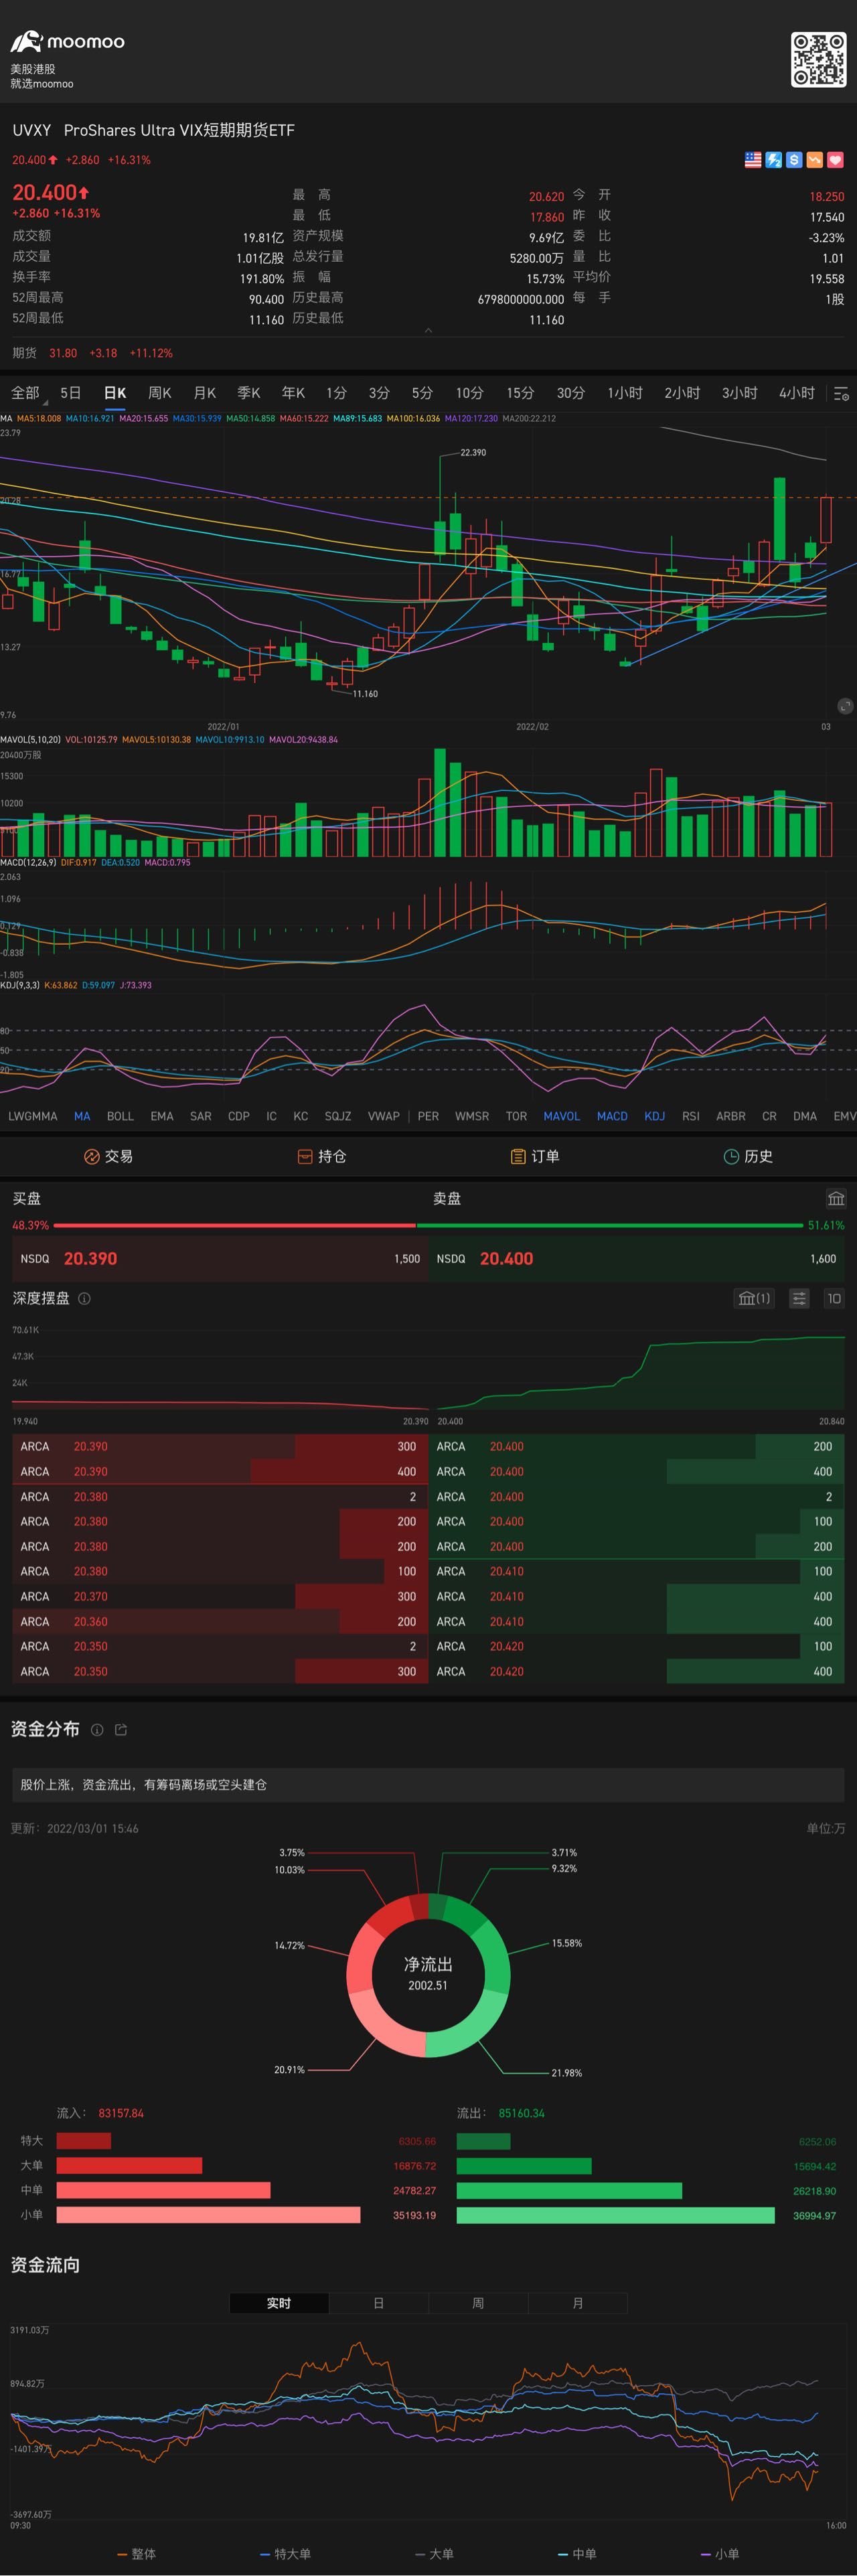This screenshot has width=857, height=2576.
Task: Select 日 capital flow tab
Action: (378, 2303)
